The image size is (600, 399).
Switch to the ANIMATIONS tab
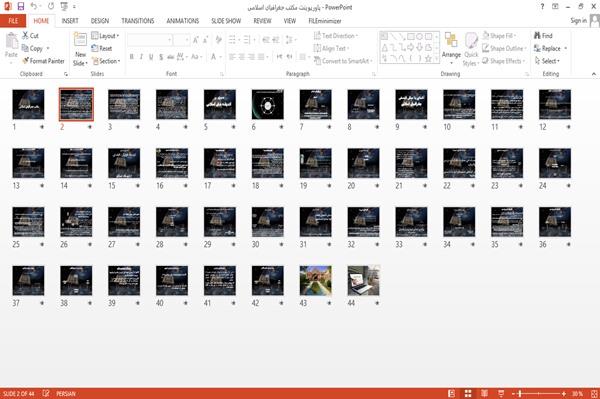tap(183, 21)
